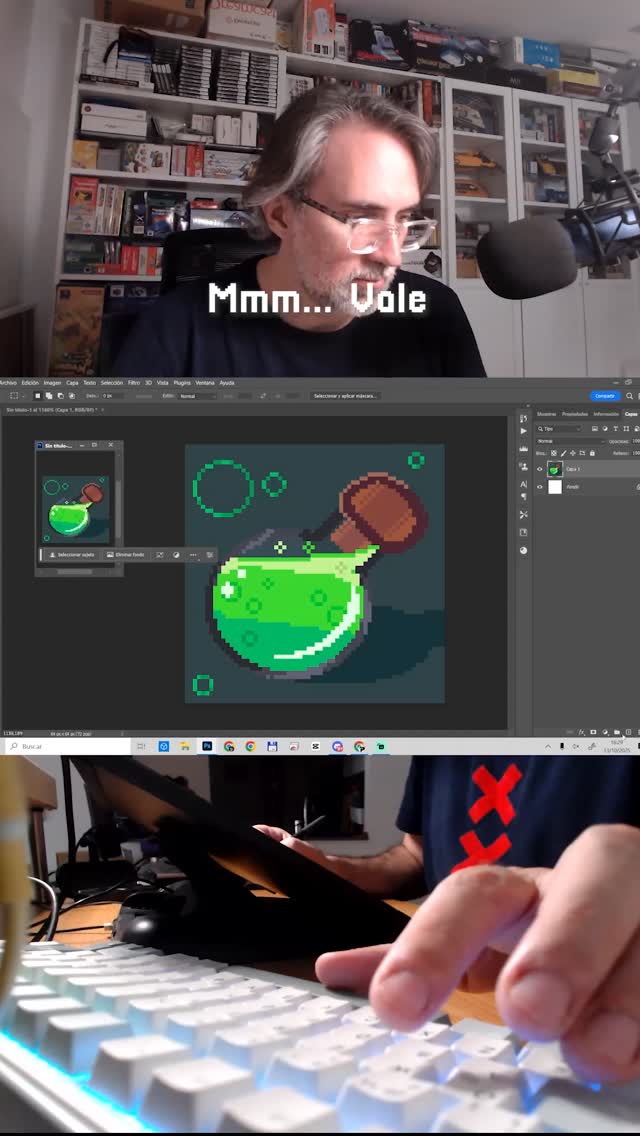Viewport: 640px width, 1136px height.
Task: Click the Compartir button
Action: pos(605,396)
